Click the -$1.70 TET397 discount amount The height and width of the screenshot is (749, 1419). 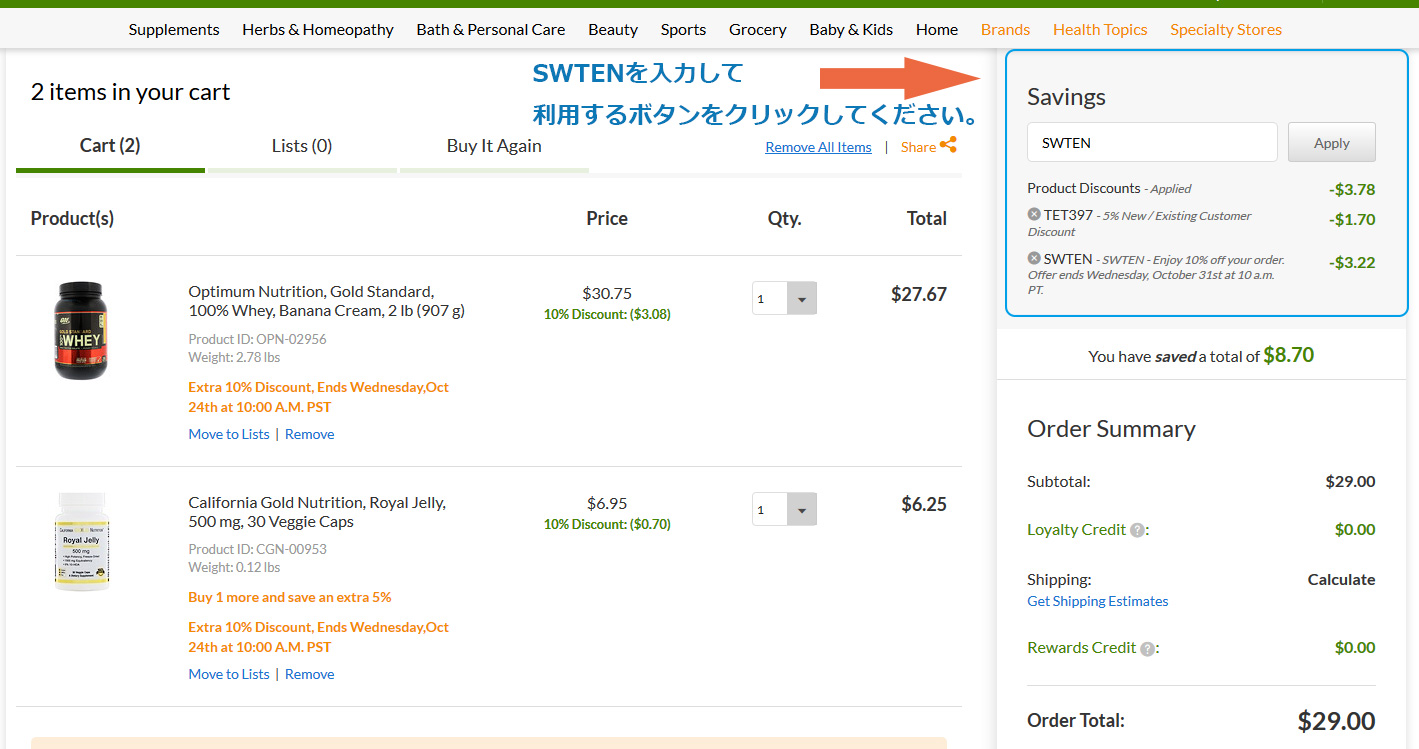tap(1352, 220)
